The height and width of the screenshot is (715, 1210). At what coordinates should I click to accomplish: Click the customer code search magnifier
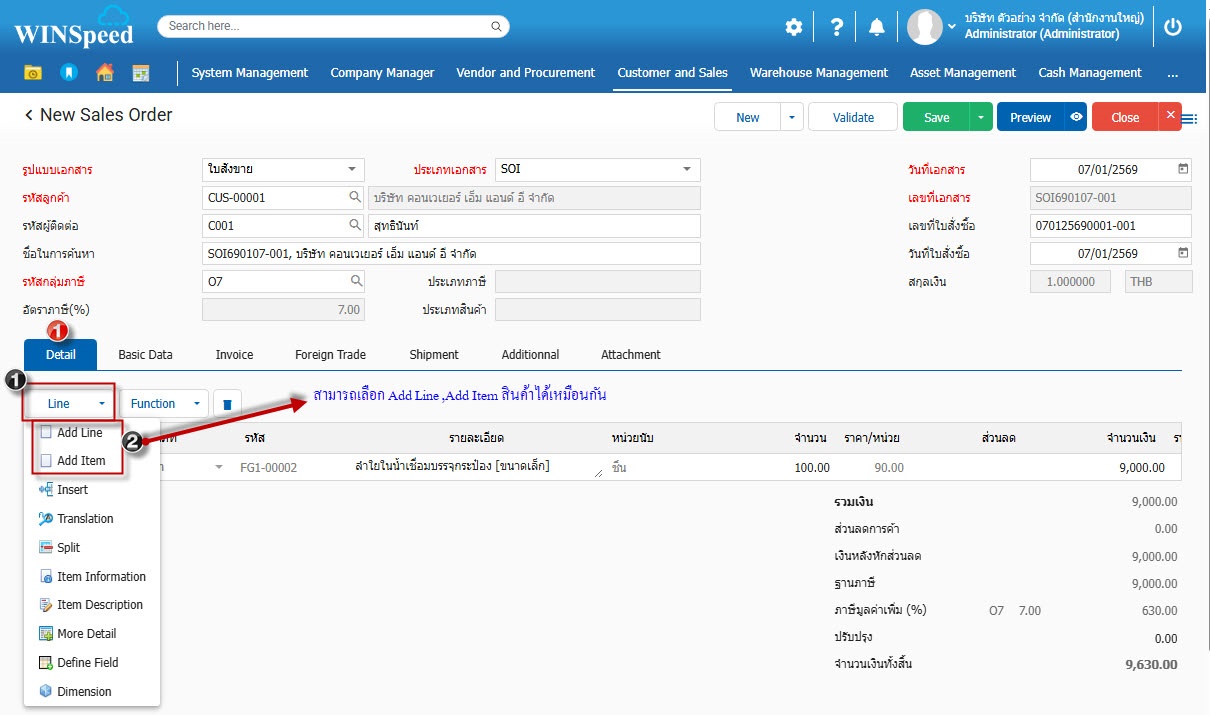pyautogui.click(x=354, y=198)
